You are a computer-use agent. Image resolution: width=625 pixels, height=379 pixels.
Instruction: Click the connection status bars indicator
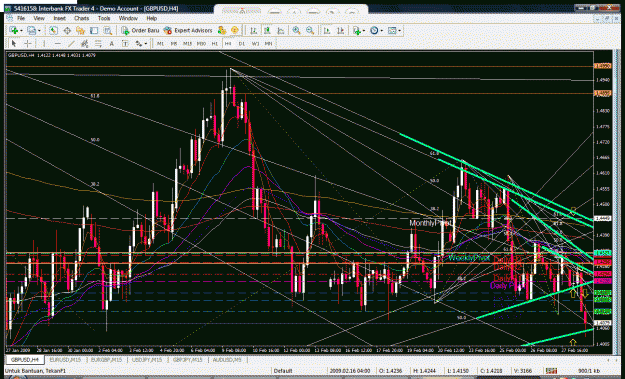(x=551, y=371)
